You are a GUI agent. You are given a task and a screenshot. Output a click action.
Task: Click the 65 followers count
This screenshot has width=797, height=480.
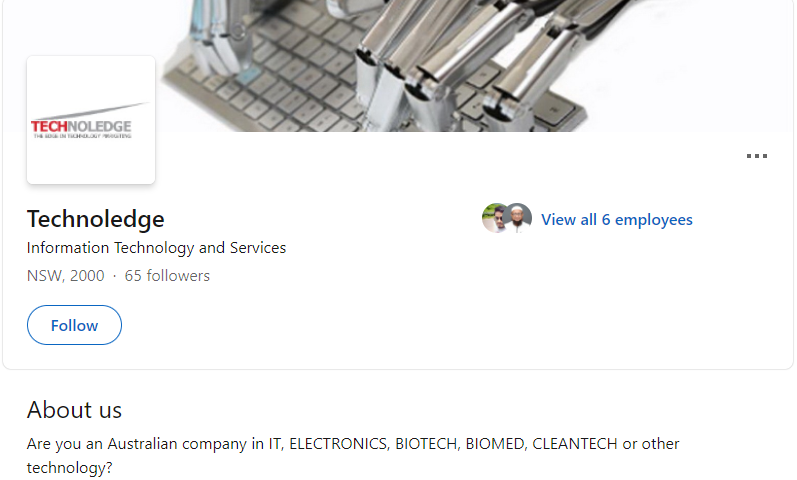pos(167,276)
